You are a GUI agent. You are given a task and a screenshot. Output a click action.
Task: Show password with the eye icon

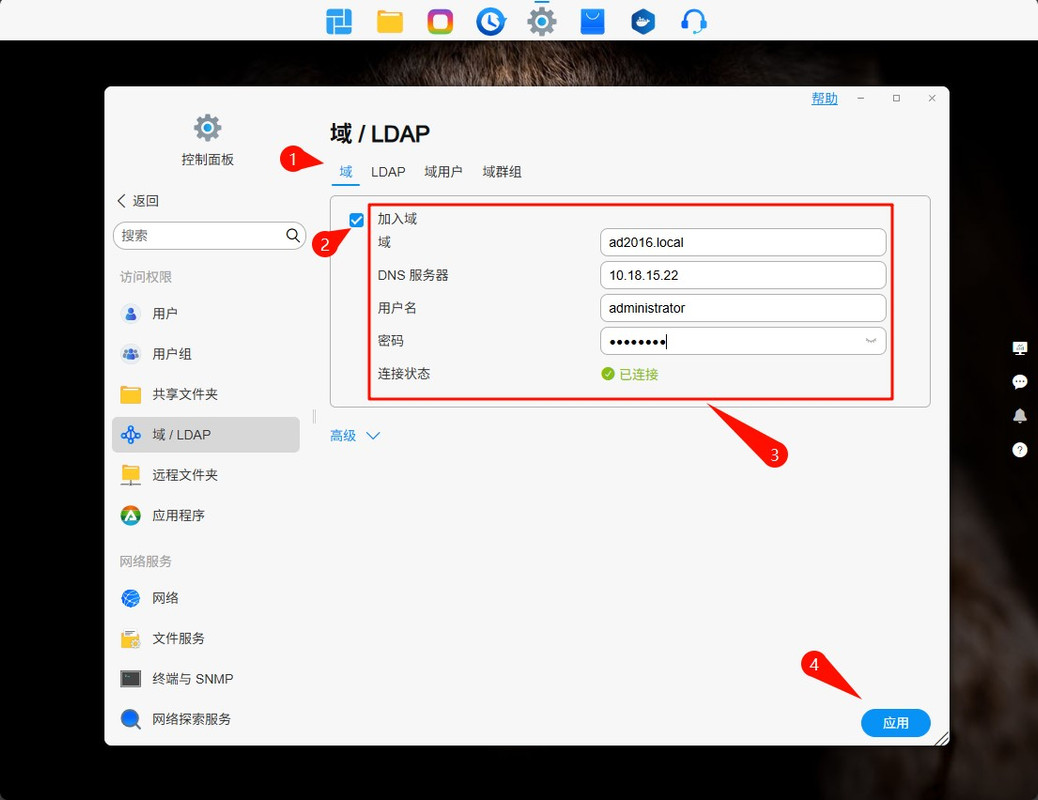click(x=871, y=341)
